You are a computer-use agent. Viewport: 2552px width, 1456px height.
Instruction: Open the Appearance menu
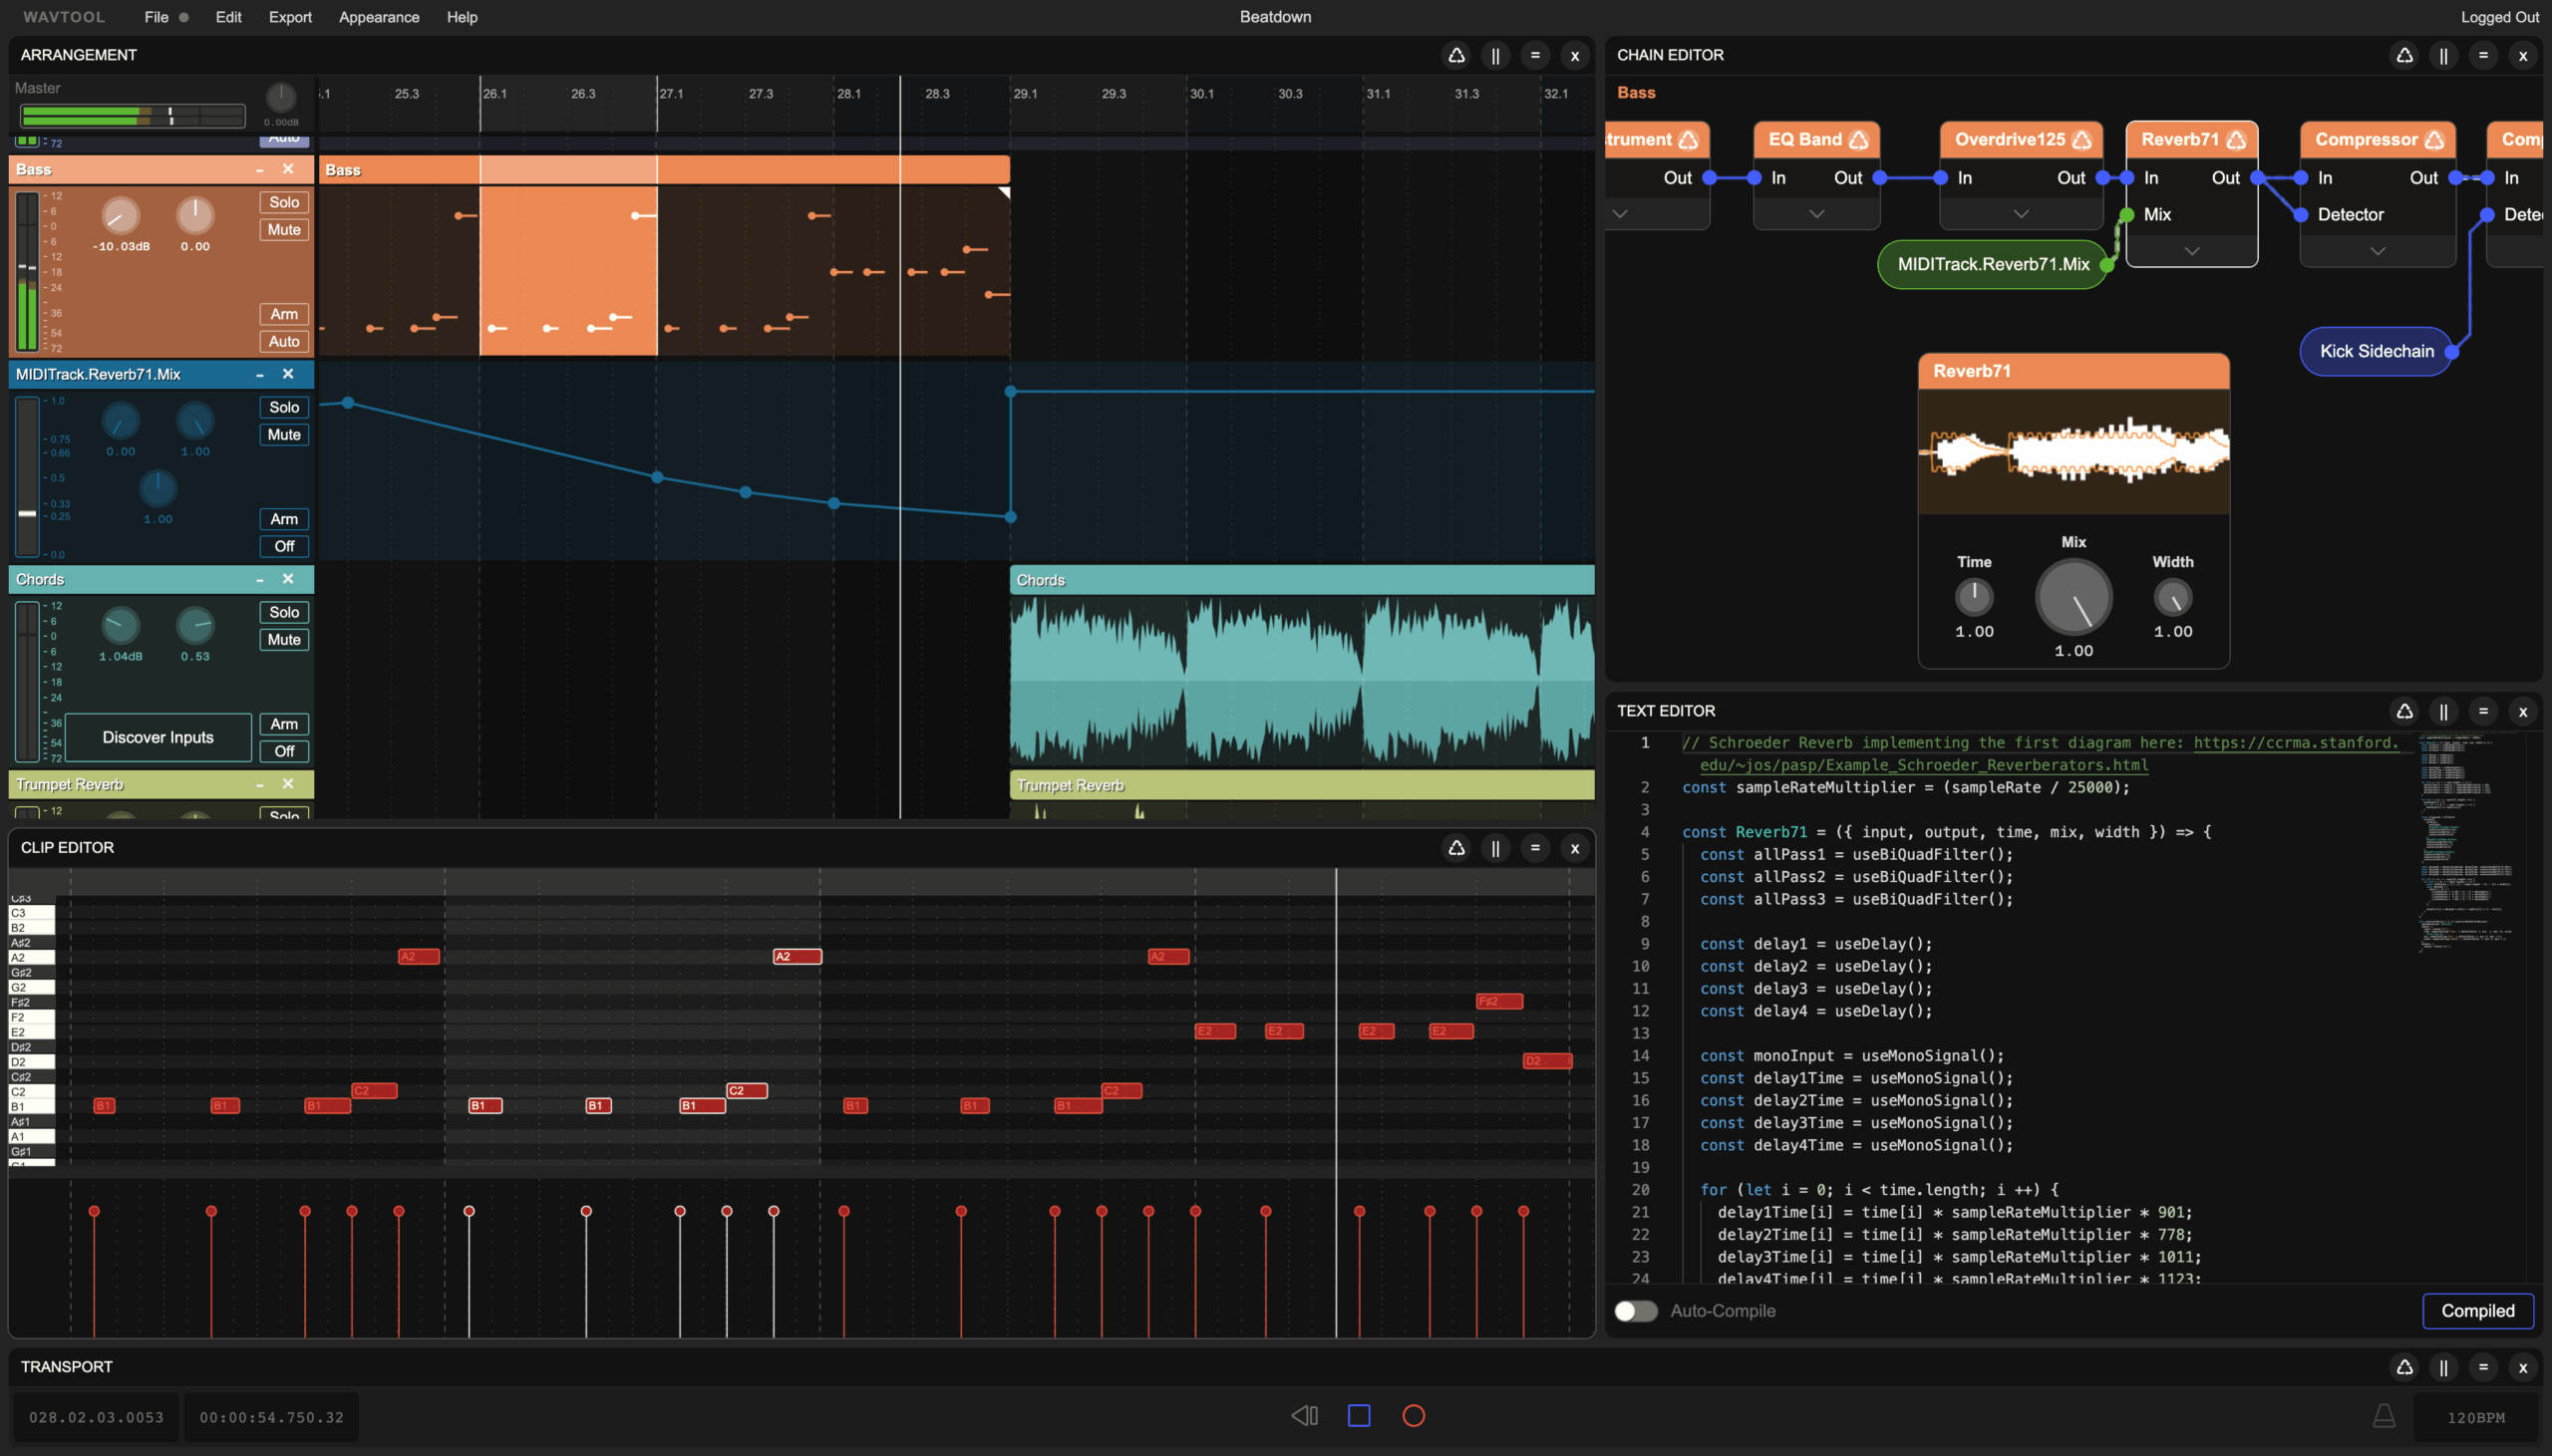(379, 17)
